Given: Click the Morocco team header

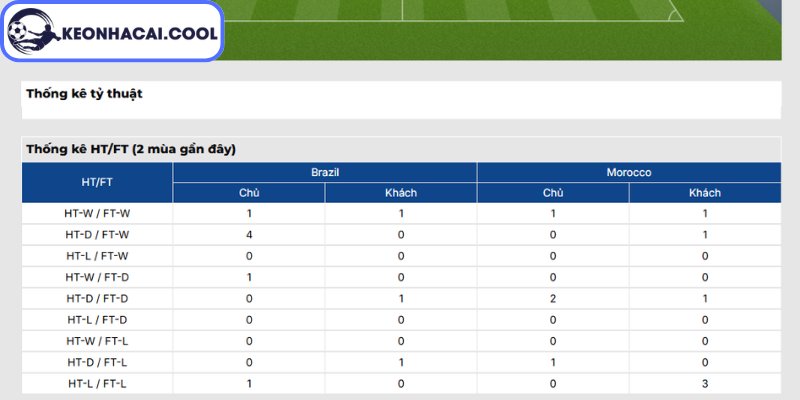Looking at the screenshot, I should 629,172.
